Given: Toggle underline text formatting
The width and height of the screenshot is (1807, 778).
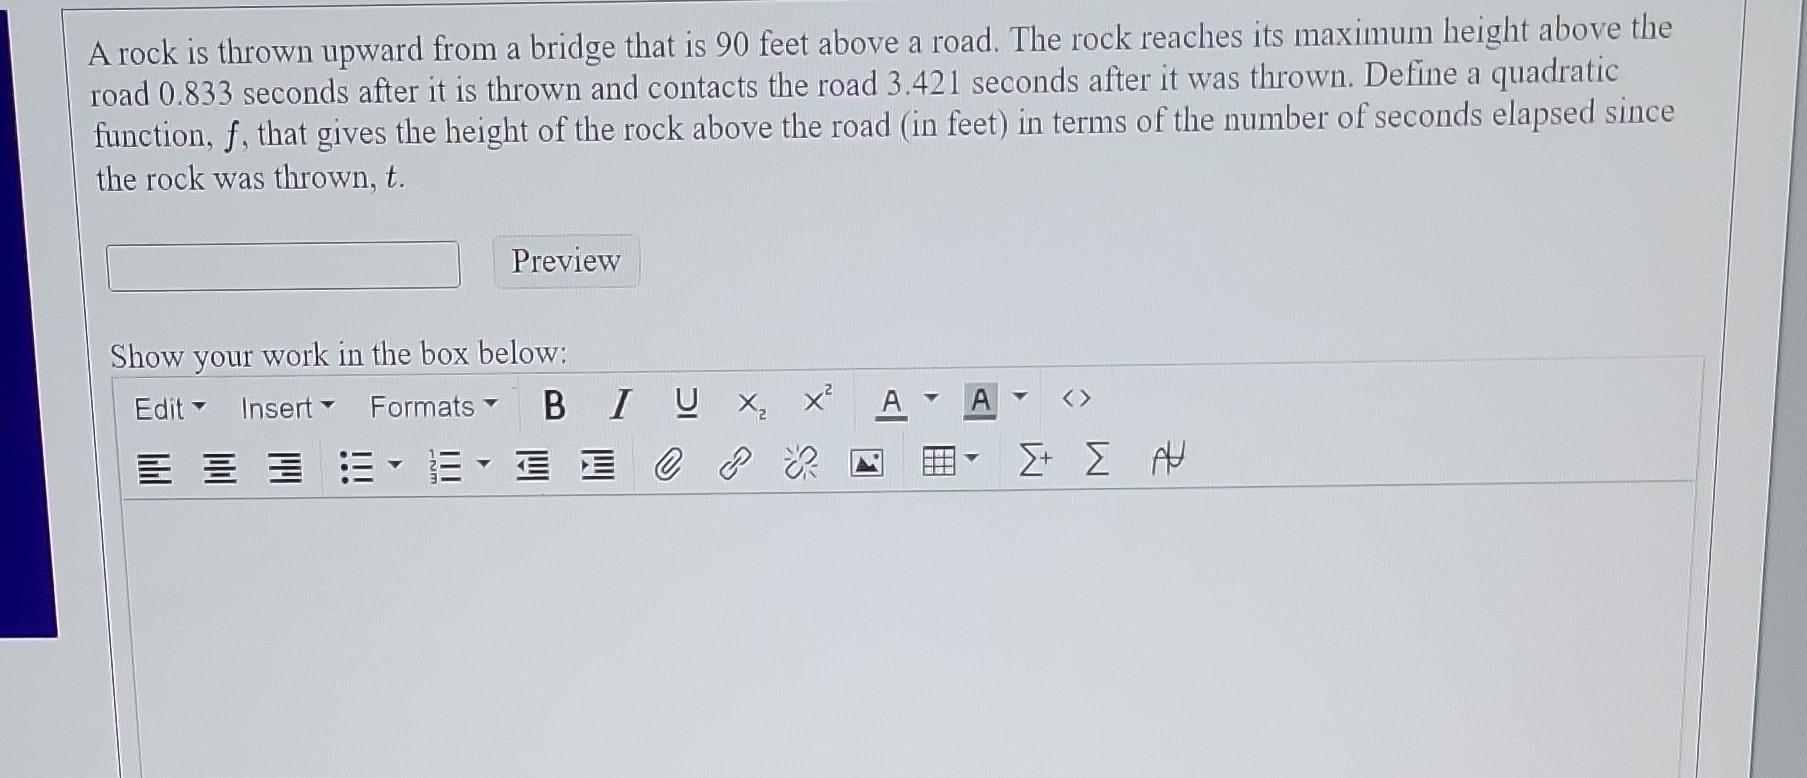Looking at the screenshot, I should coord(686,403).
